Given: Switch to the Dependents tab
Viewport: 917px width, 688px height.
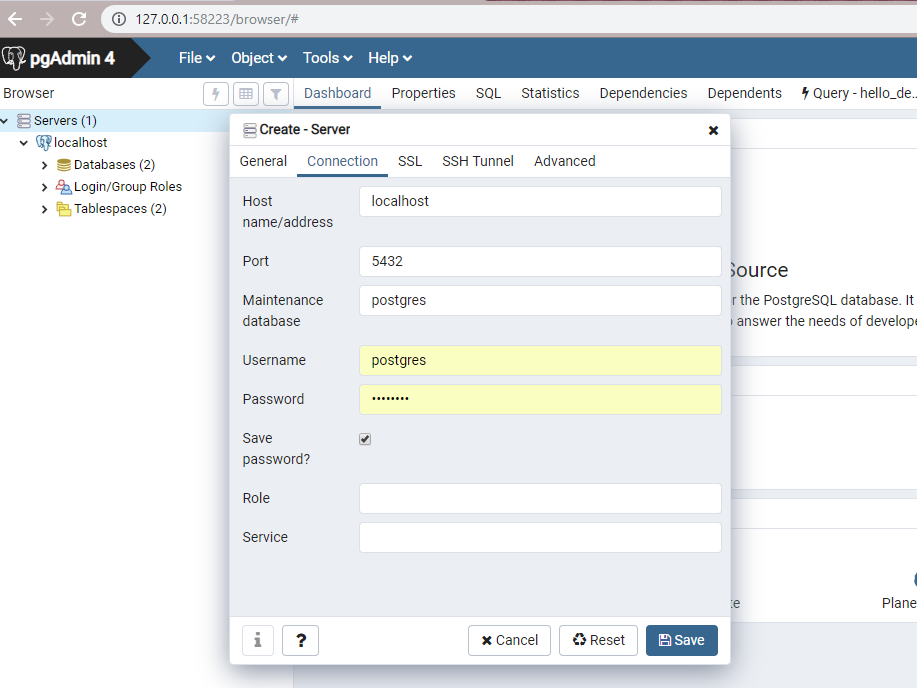Looking at the screenshot, I should (744, 93).
